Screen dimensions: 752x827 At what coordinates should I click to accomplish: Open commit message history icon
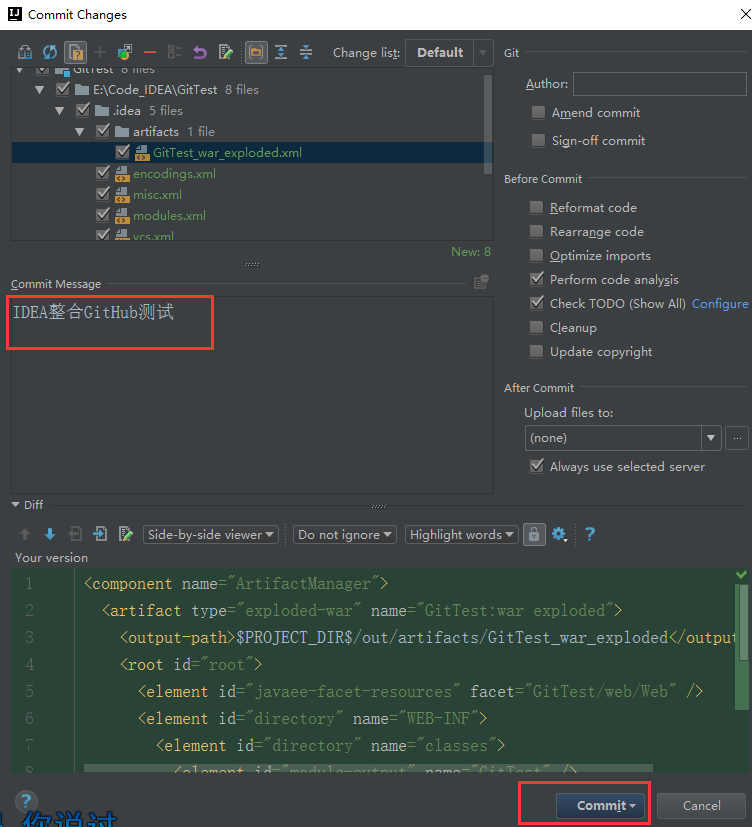(481, 282)
